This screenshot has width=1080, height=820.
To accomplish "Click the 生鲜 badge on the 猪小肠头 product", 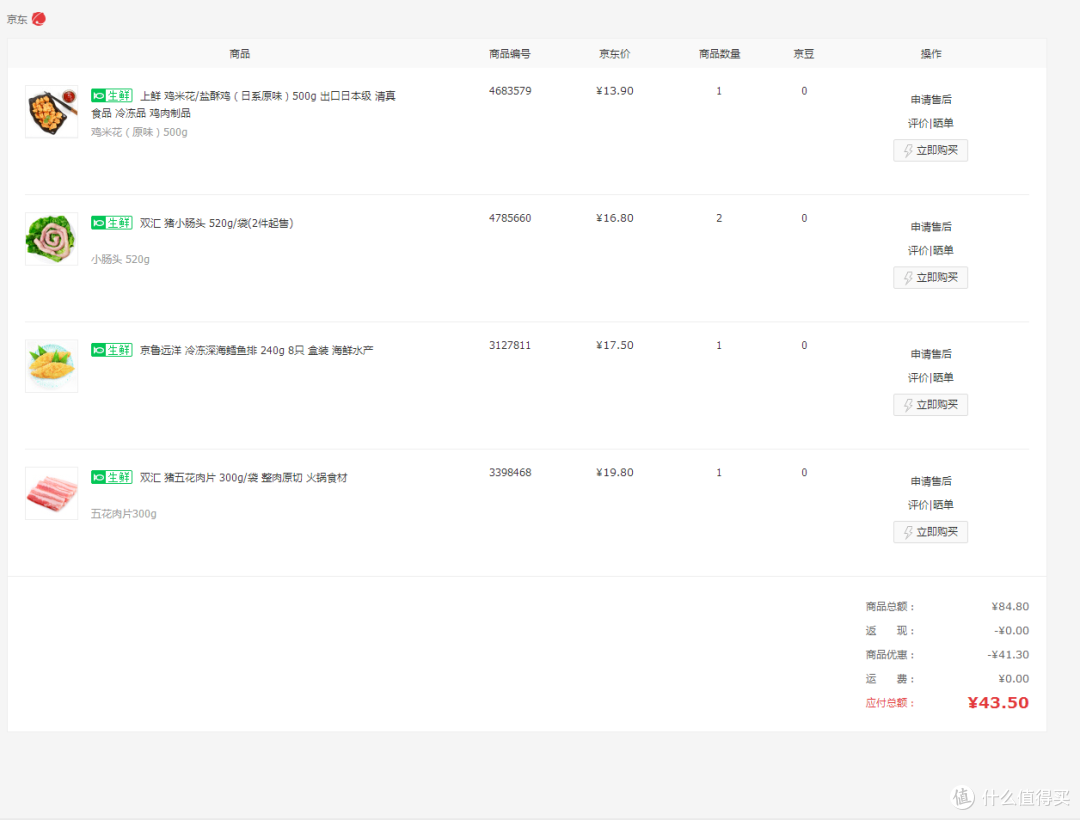I will (x=112, y=223).
